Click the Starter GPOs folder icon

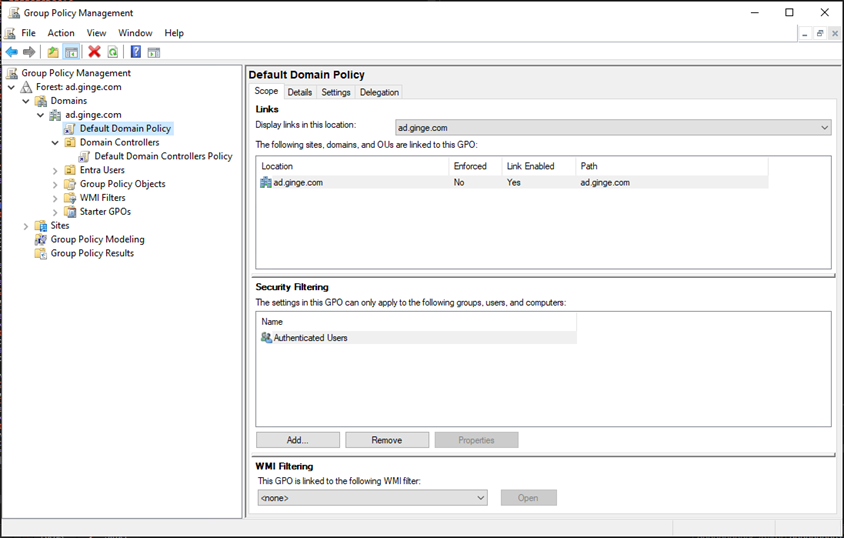pyautogui.click(x=70, y=211)
